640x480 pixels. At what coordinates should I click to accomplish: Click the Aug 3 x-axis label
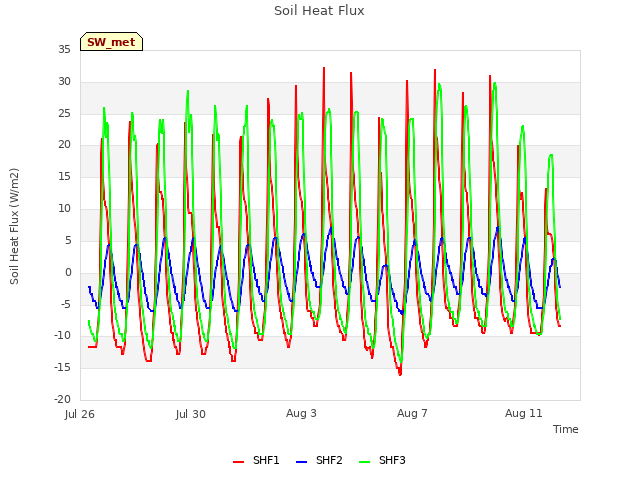click(x=301, y=413)
